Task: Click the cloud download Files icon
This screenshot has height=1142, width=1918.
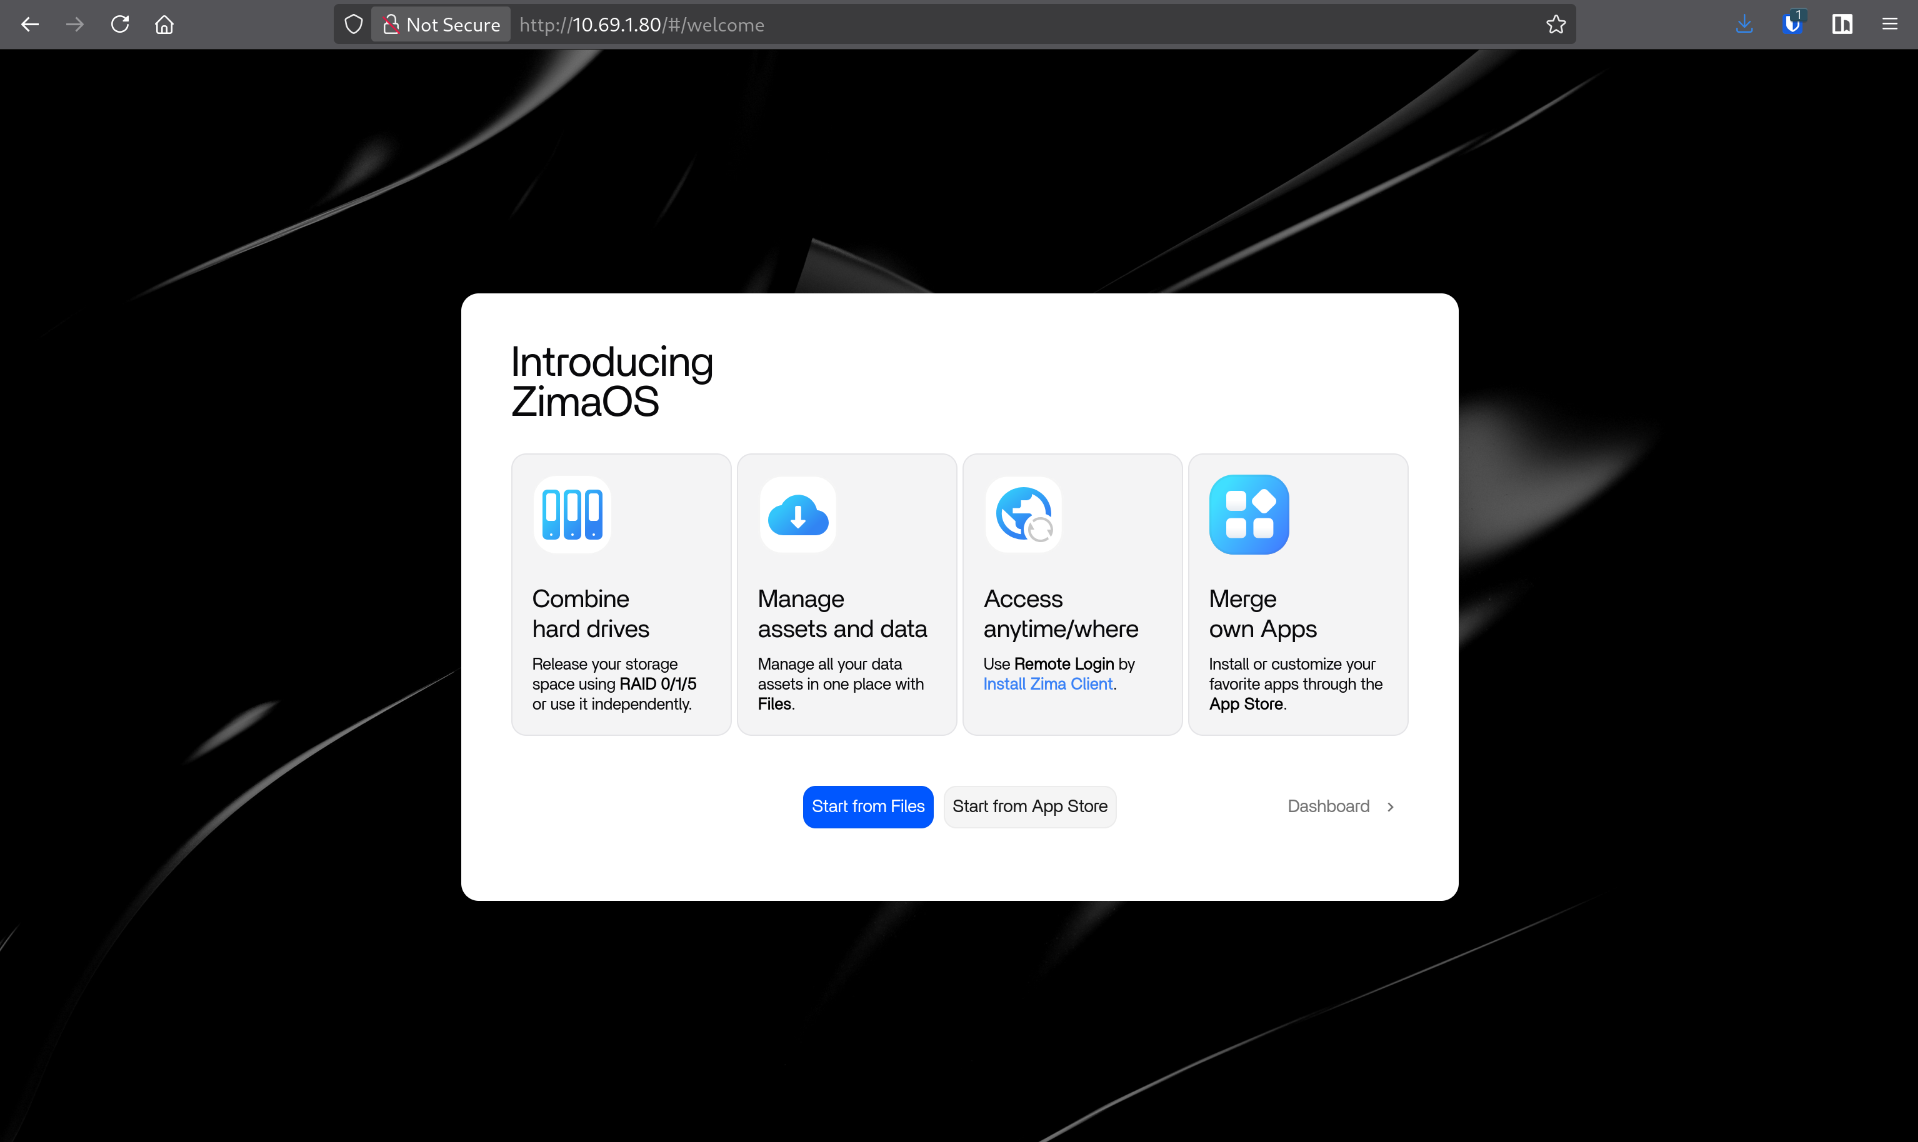Action: coord(798,514)
